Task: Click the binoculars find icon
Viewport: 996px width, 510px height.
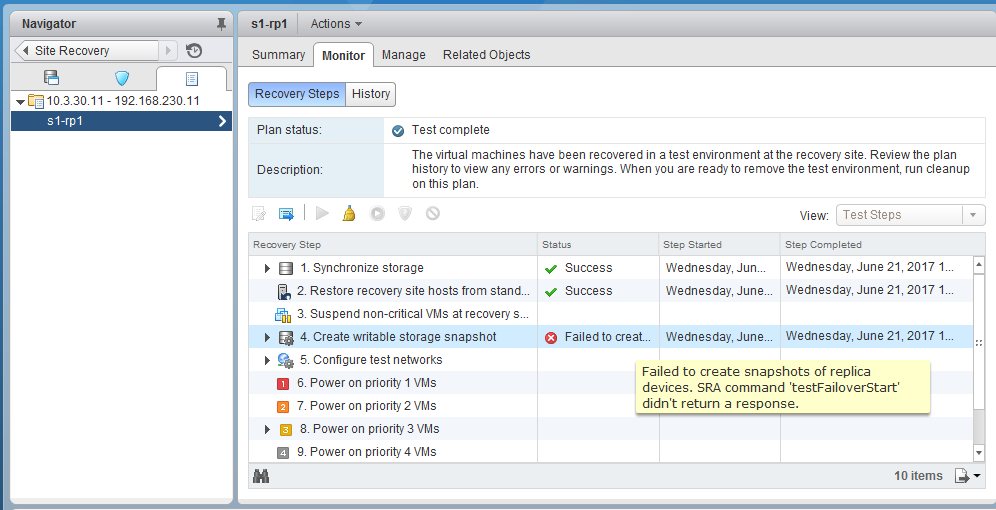Action: (261, 476)
